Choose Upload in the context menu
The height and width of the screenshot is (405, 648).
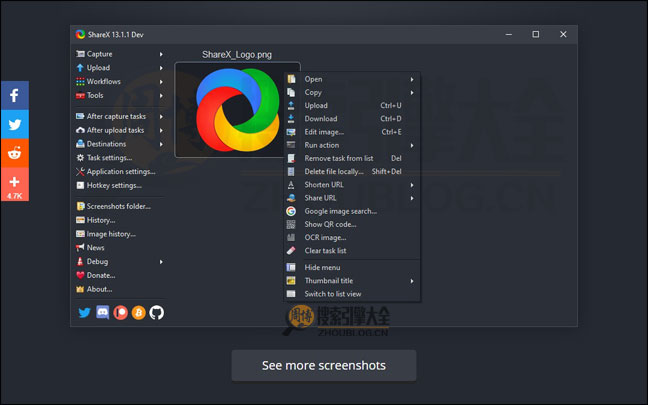coord(352,105)
